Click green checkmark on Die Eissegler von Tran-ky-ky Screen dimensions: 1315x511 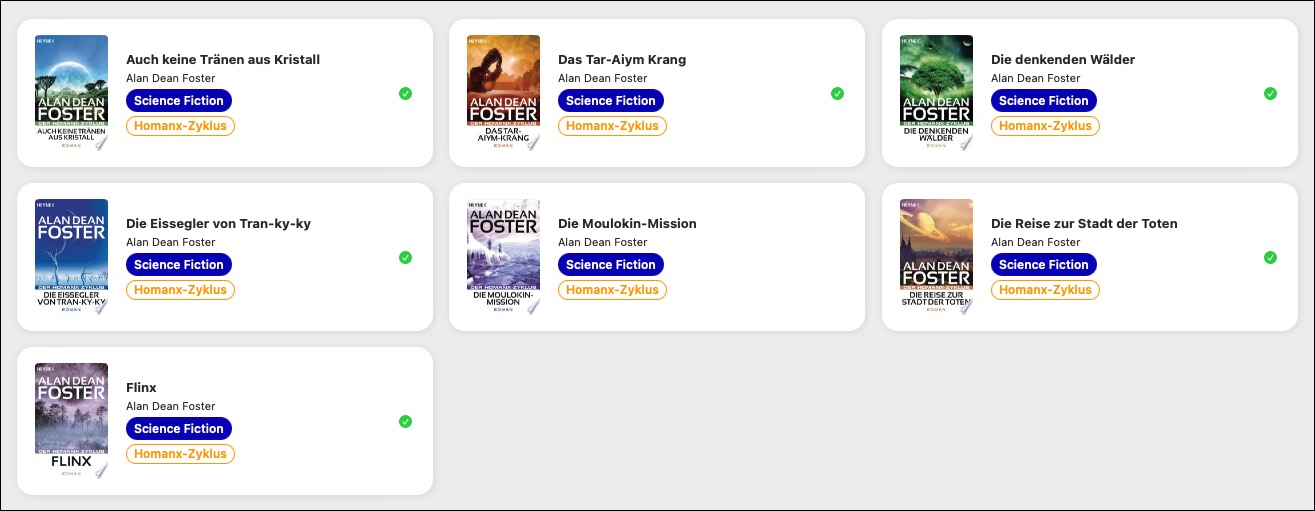pos(405,257)
